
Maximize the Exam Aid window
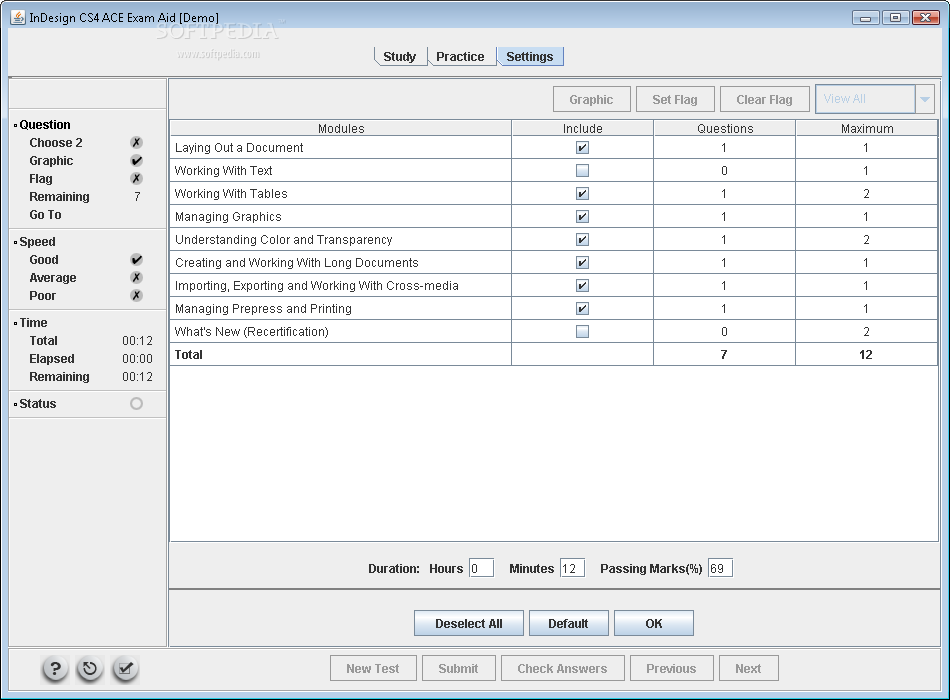[x=895, y=18]
